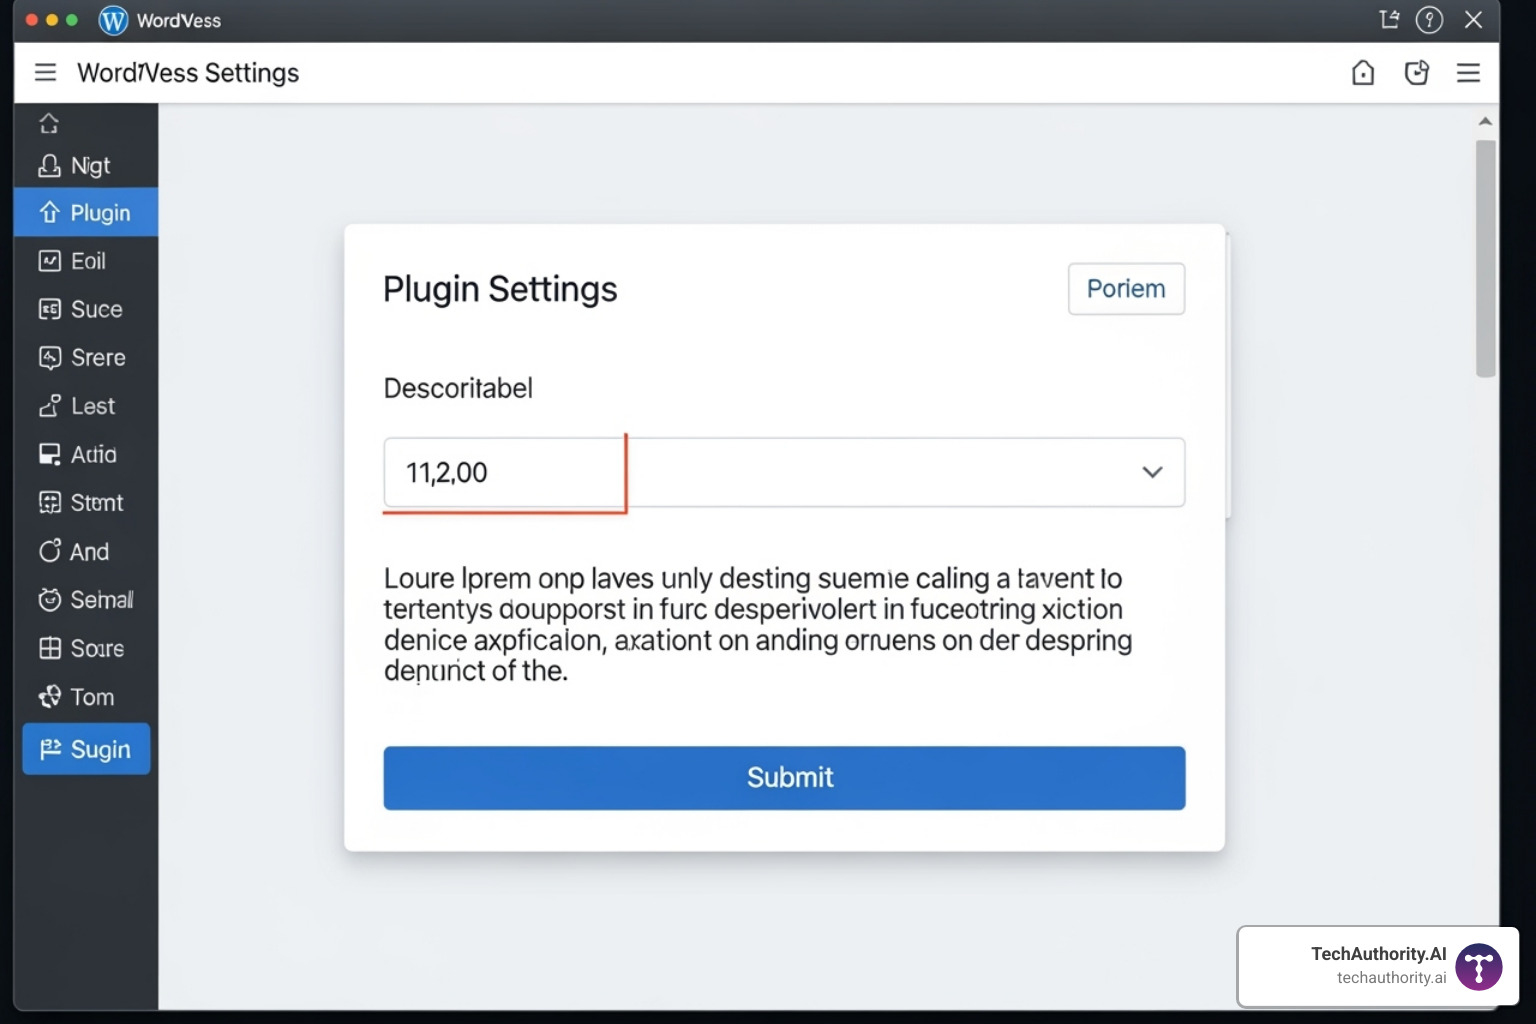Click the Eoil chart icon in sidebar
Screen dimensions: 1536x1024
pyautogui.click(x=85, y=260)
